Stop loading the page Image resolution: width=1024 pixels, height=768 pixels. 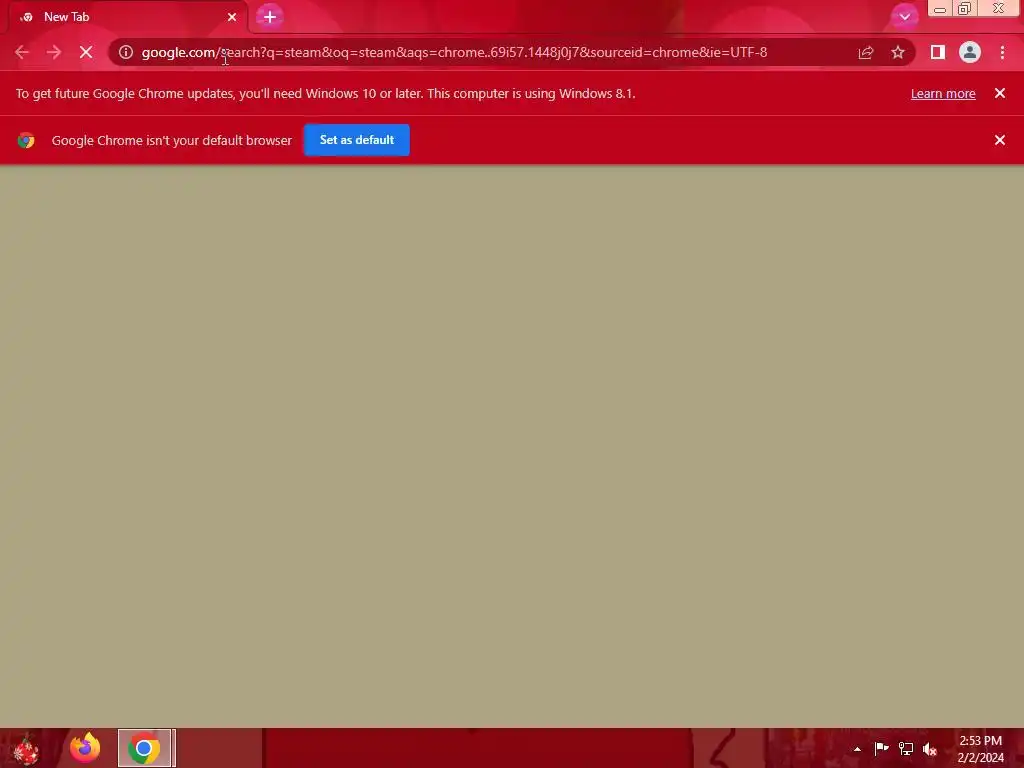[86, 52]
